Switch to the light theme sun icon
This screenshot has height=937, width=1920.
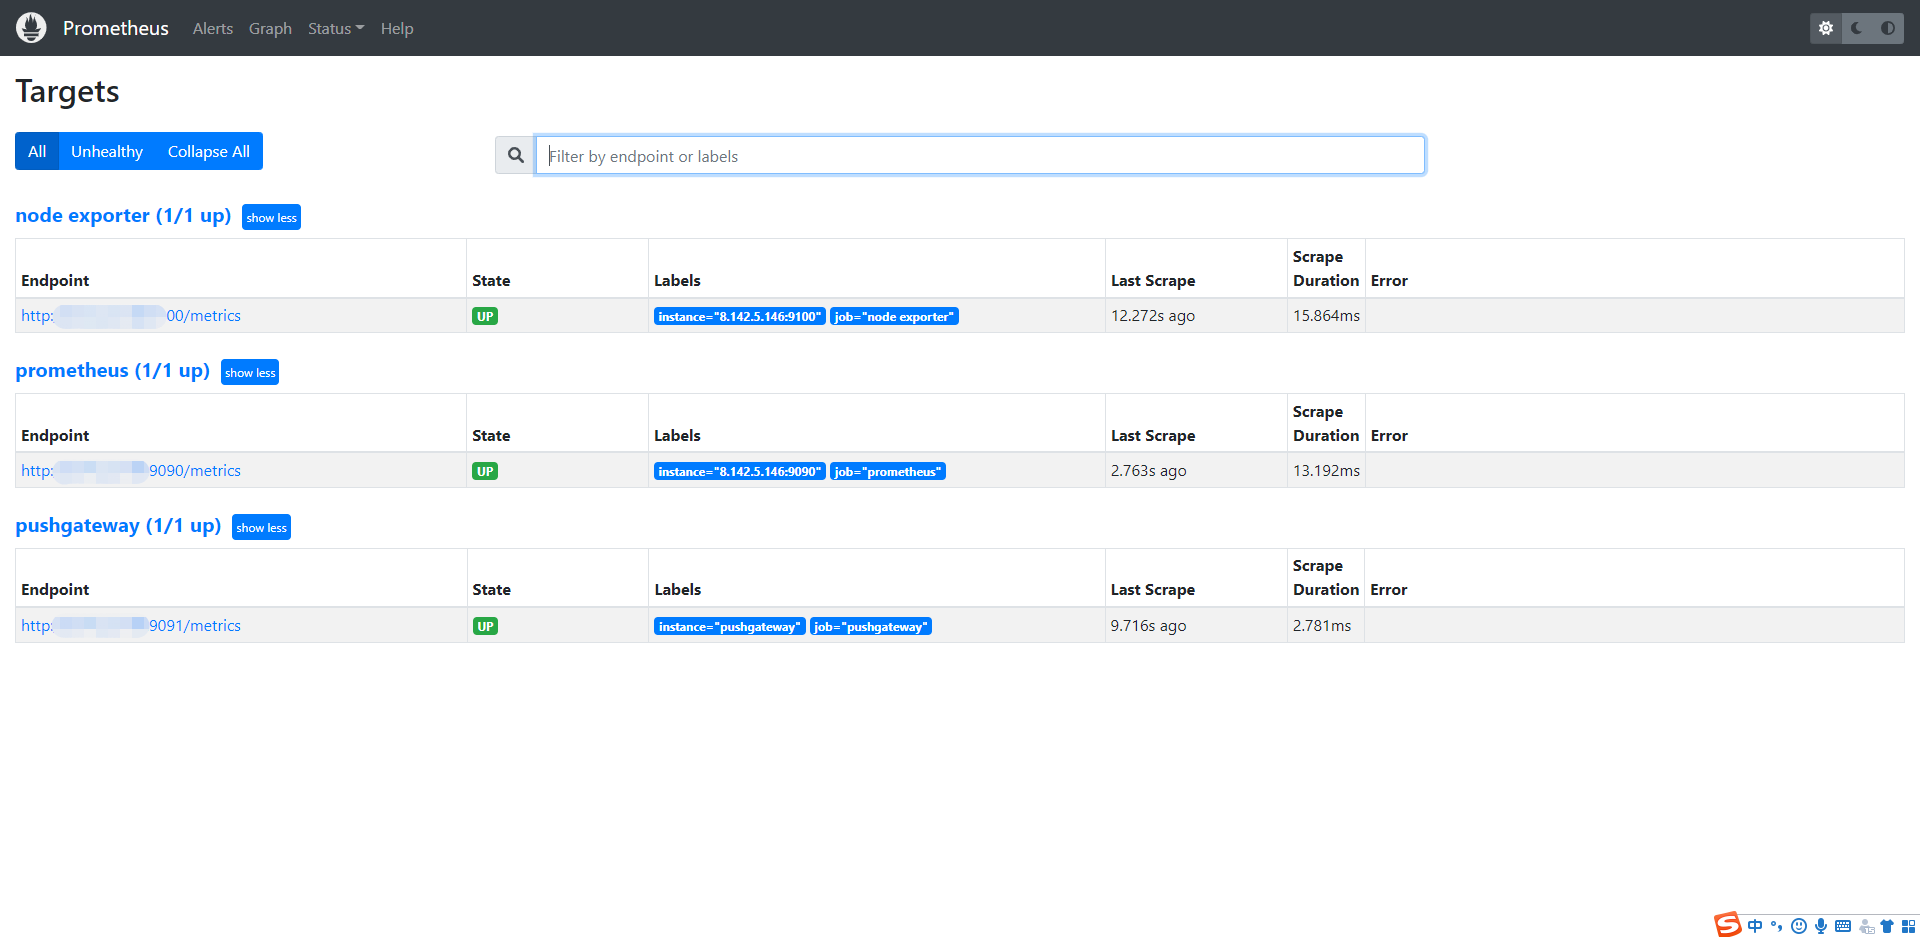pos(1826,28)
